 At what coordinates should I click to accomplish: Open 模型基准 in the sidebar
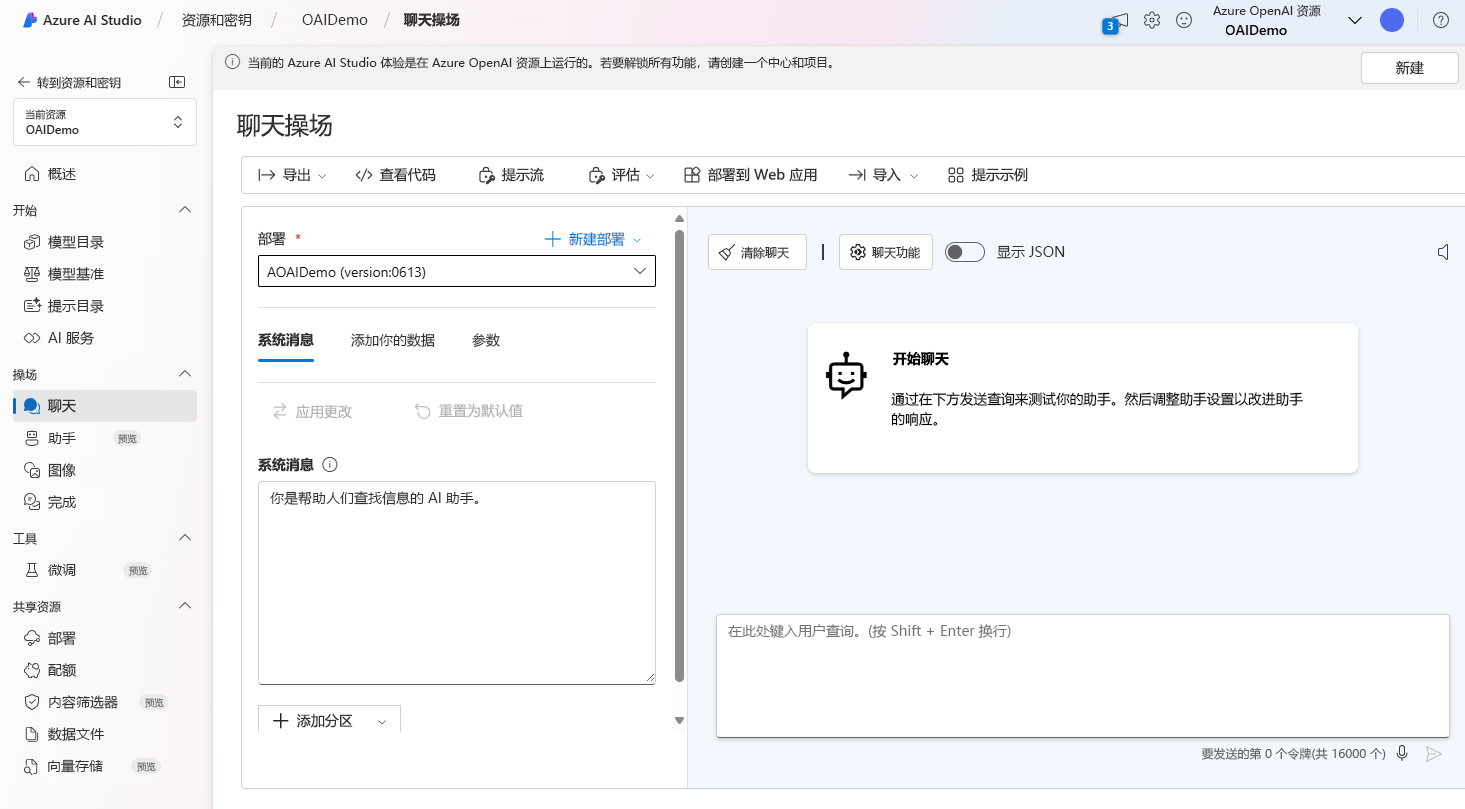[x=105, y=274]
